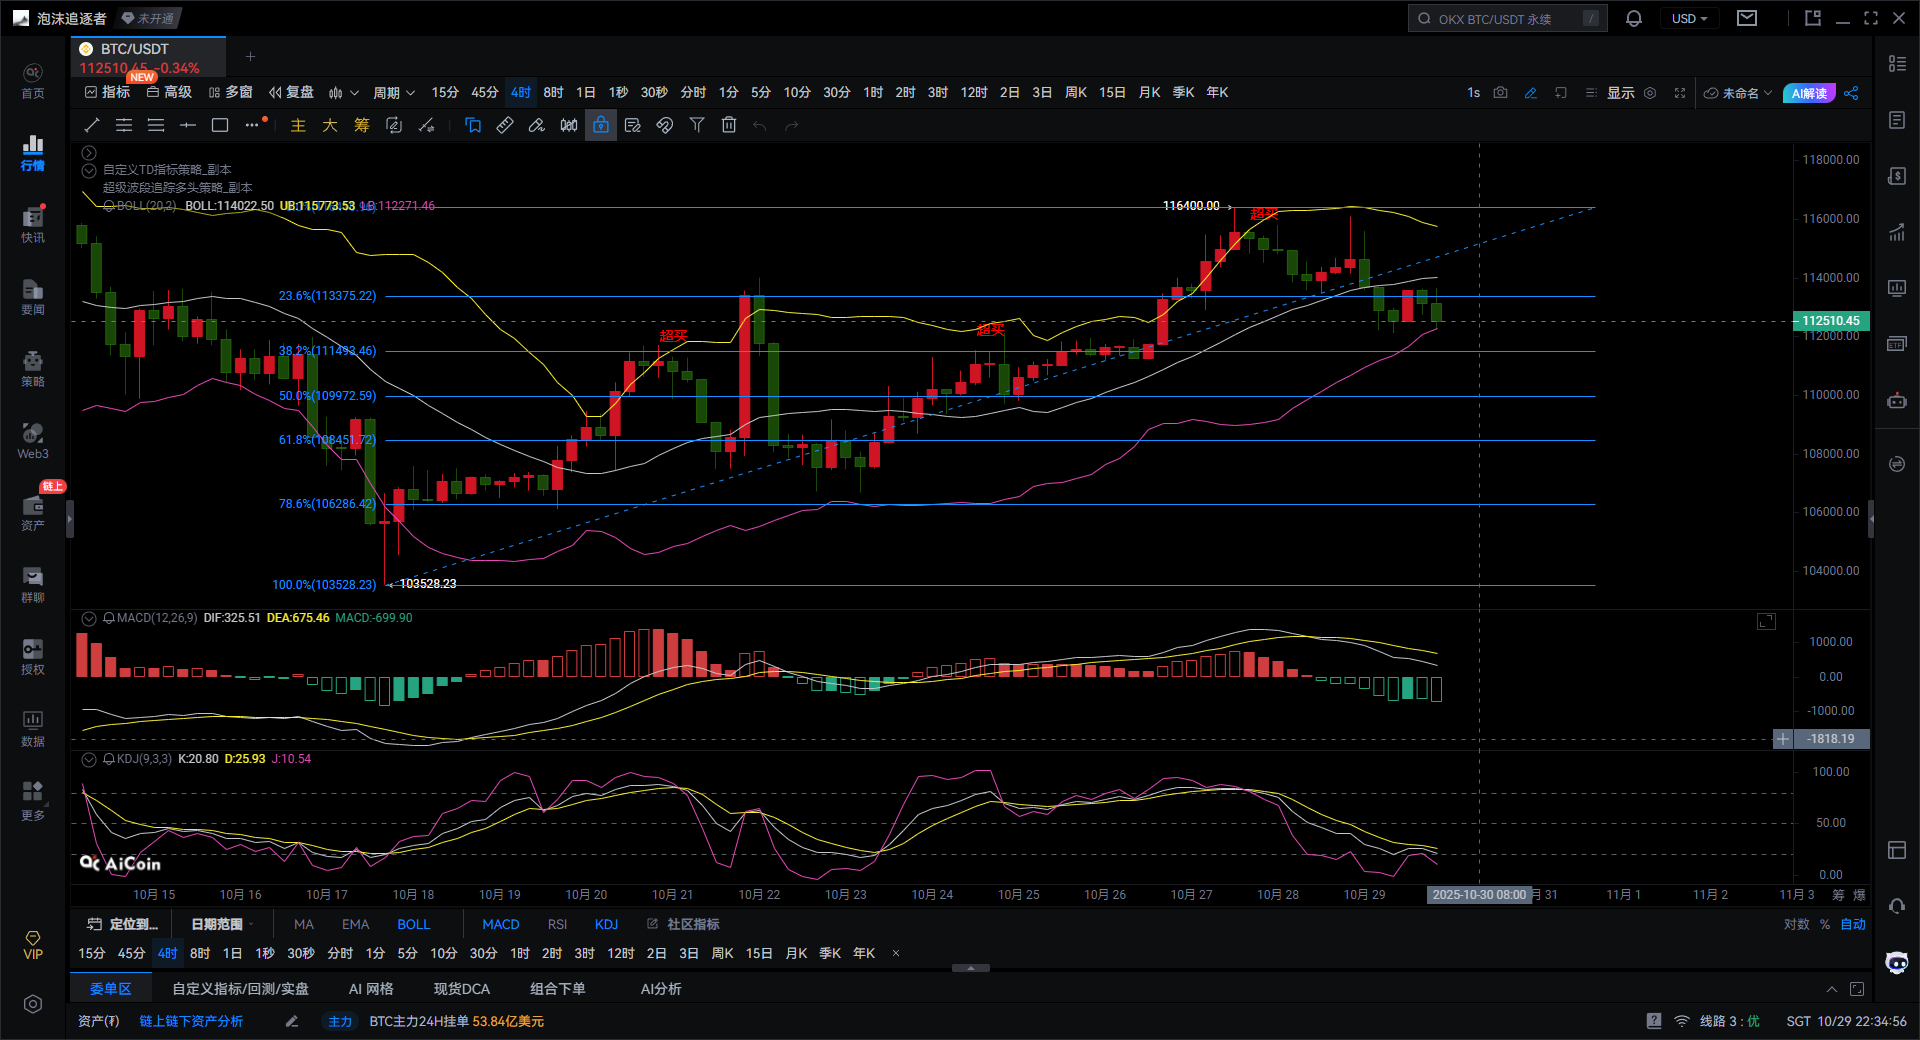Enable the RSI indicator
The image size is (1920, 1040).
pyautogui.click(x=557, y=924)
